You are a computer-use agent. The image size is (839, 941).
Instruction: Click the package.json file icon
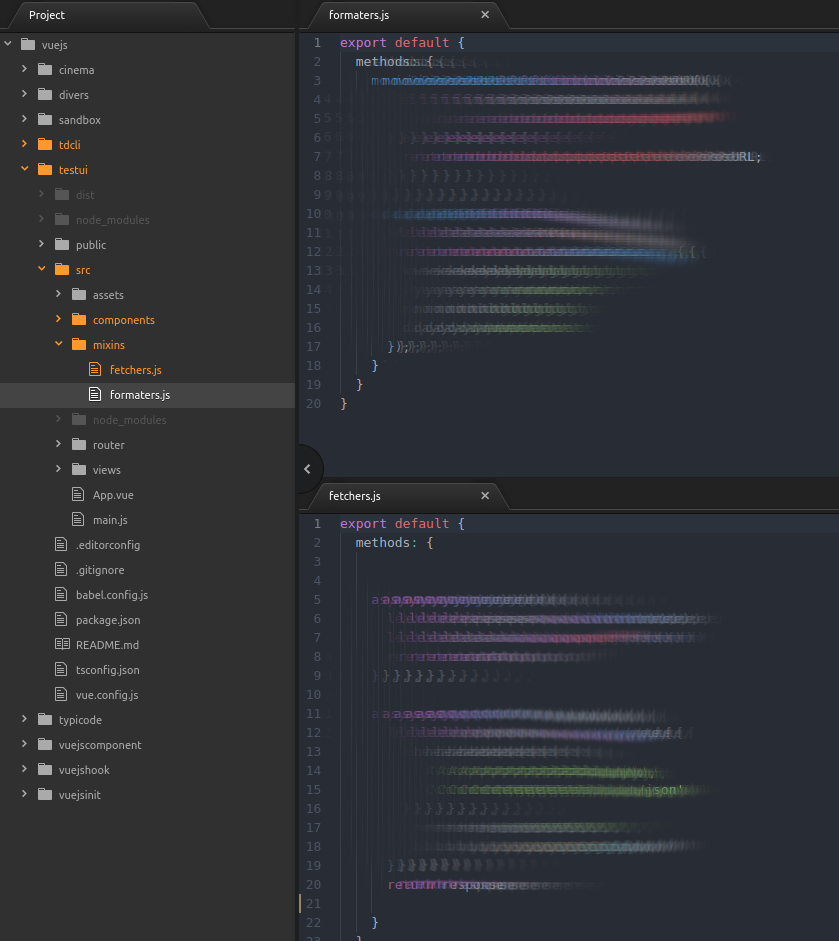click(62, 620)
